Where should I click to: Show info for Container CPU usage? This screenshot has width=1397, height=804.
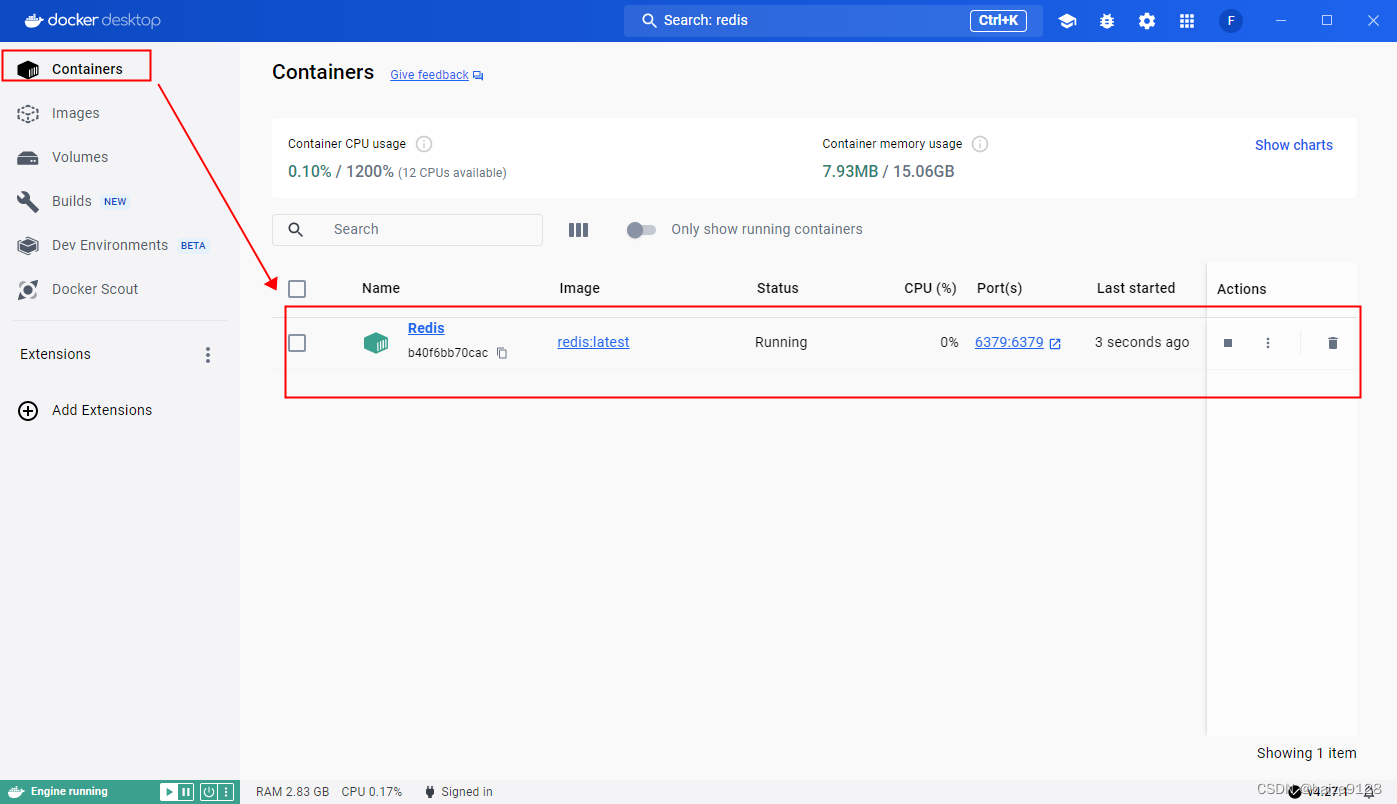pyautogui.click(x=424, y=144)
